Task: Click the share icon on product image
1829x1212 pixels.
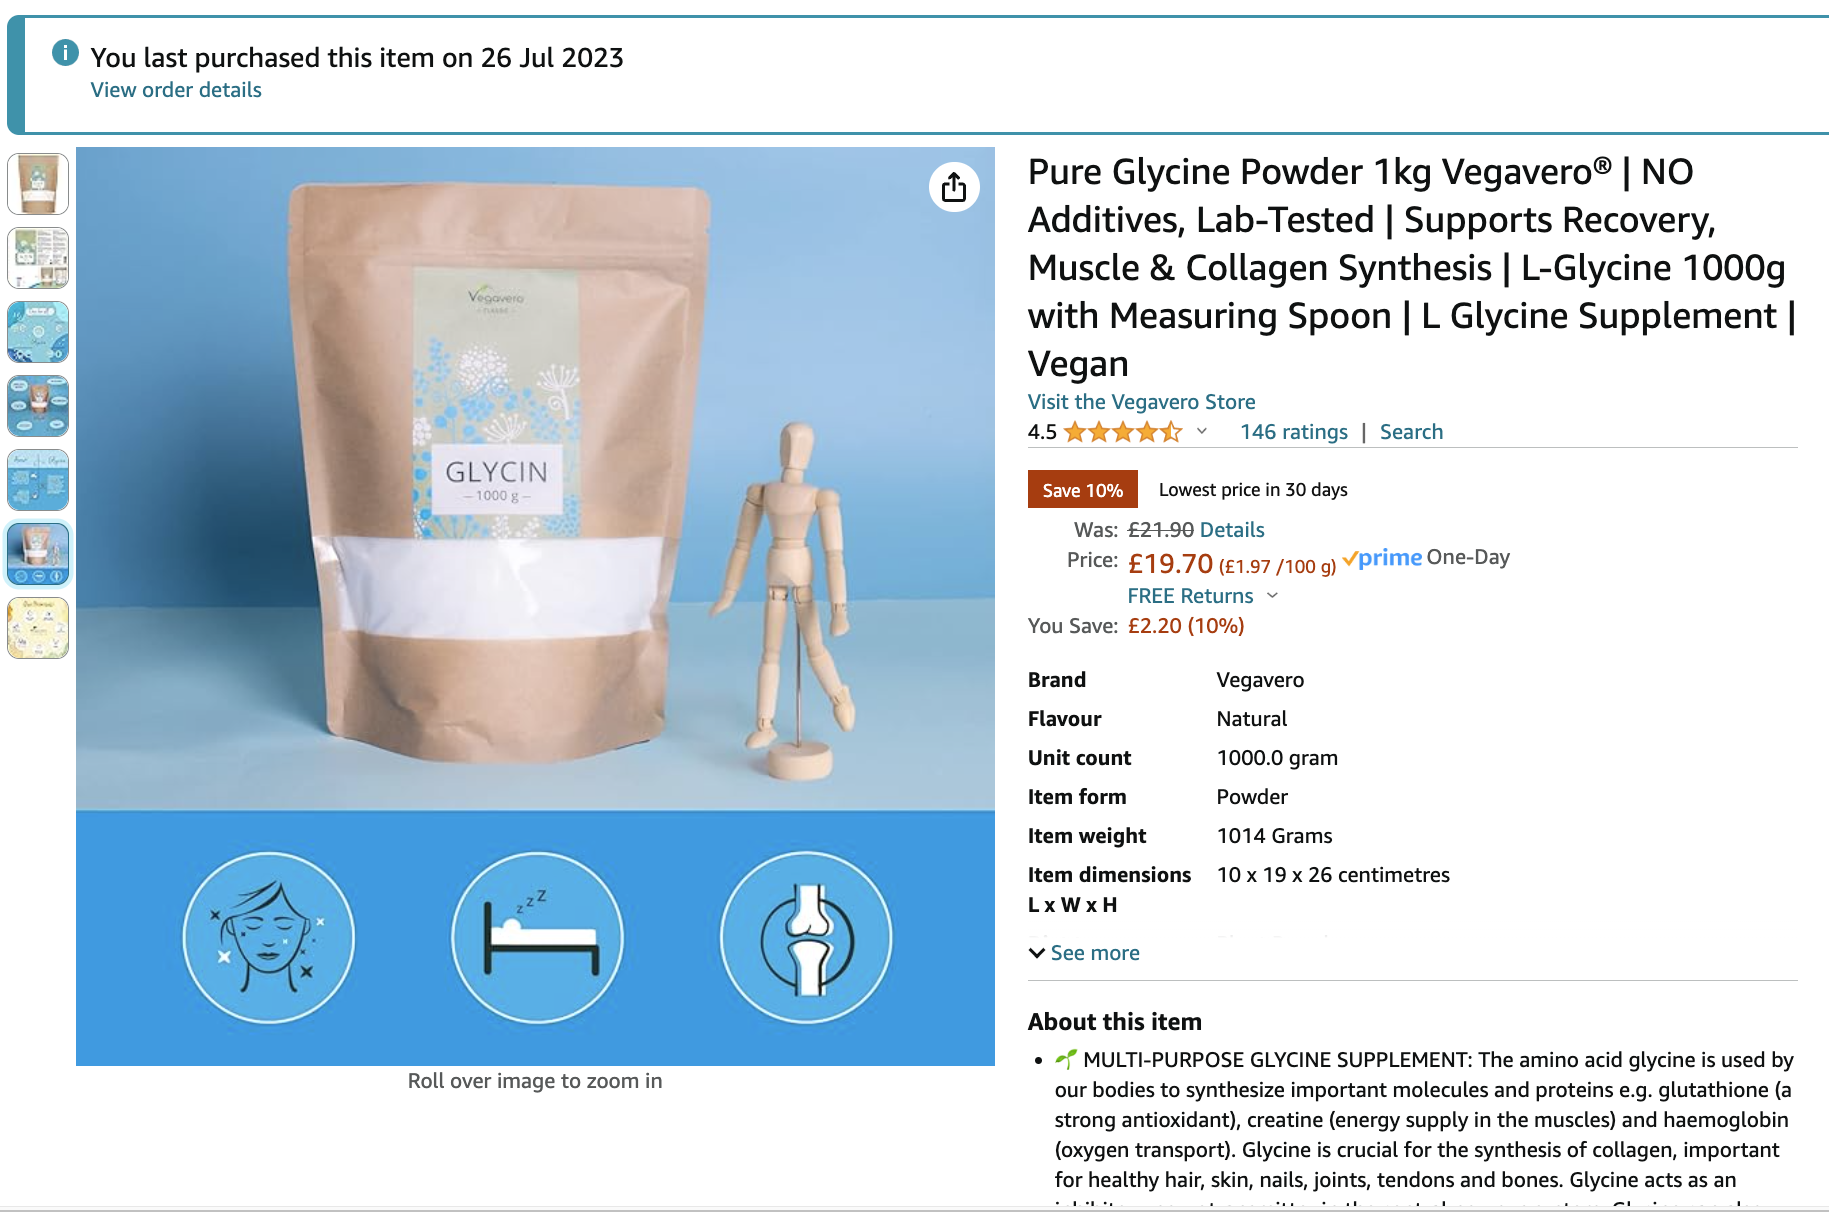Action: (954, 187)
